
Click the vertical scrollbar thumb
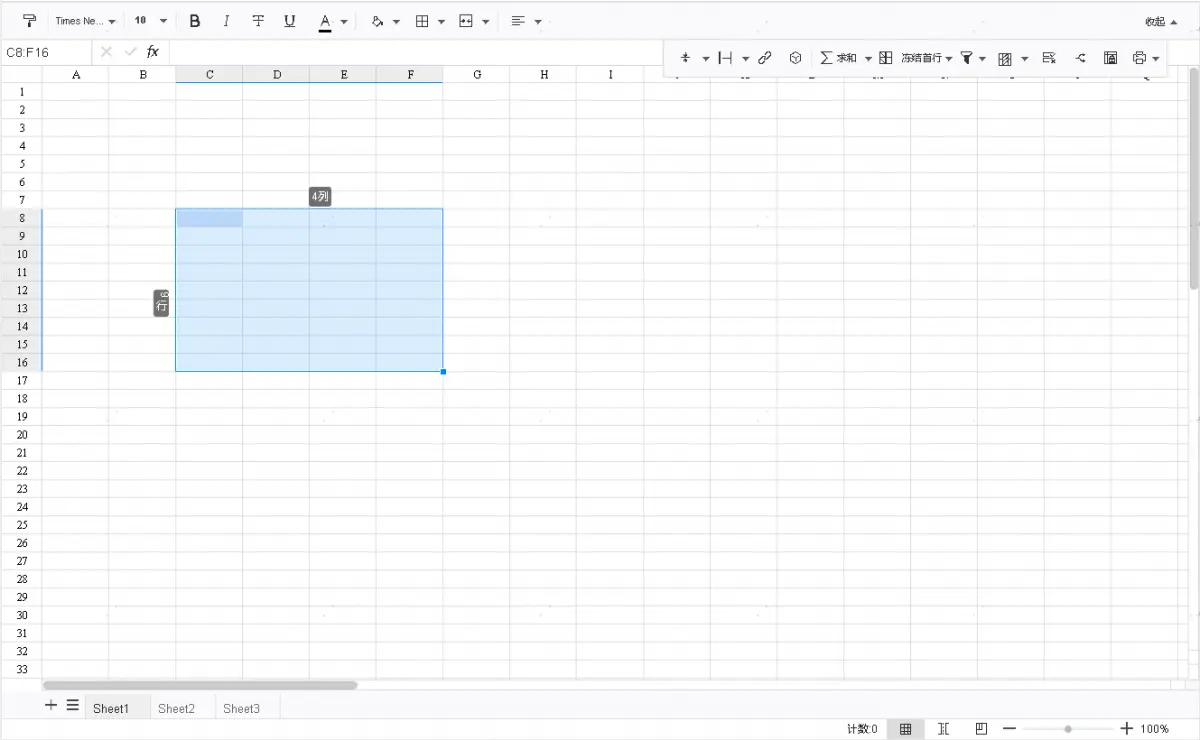(1194, 178)
